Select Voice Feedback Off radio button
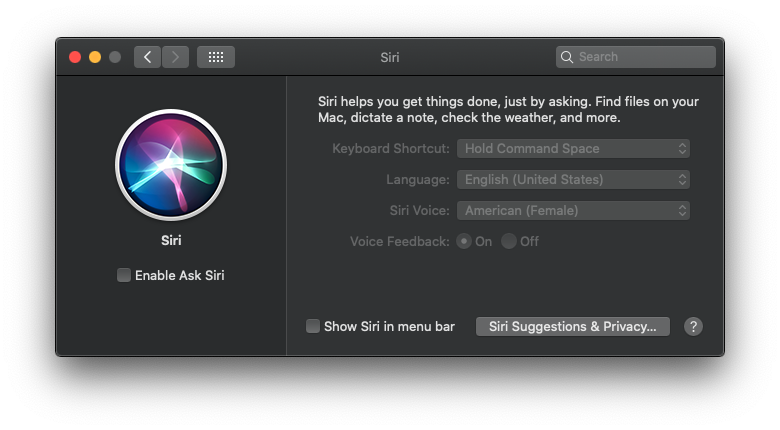 (508, 241)
